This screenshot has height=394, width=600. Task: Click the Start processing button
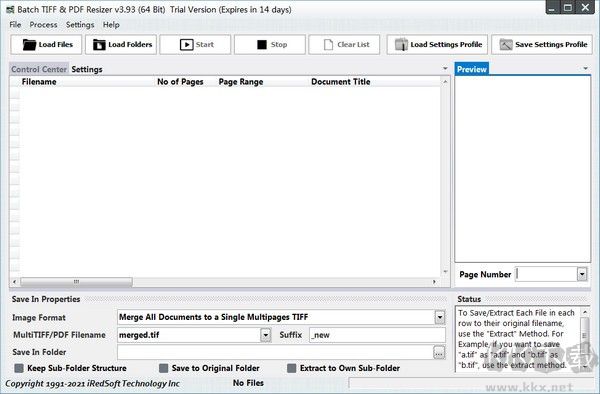coord(195,45)
